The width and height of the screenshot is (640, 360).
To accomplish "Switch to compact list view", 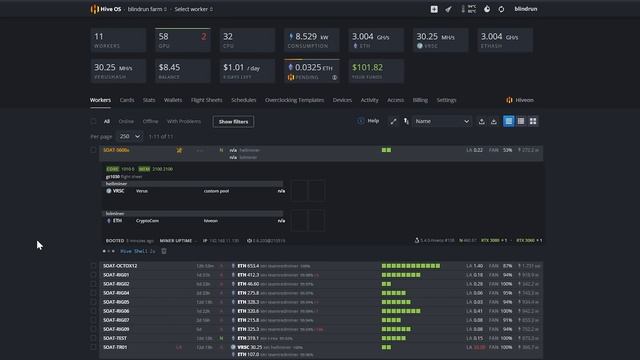I will click(521, 121).
